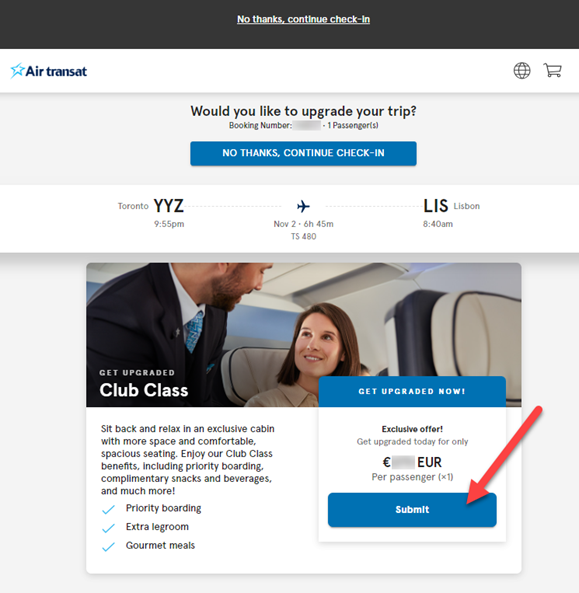Image resolution: width=579 pixels, height=593 pixels.
Task: Click the TS 480 flight number
Action: tap(303, 236)
